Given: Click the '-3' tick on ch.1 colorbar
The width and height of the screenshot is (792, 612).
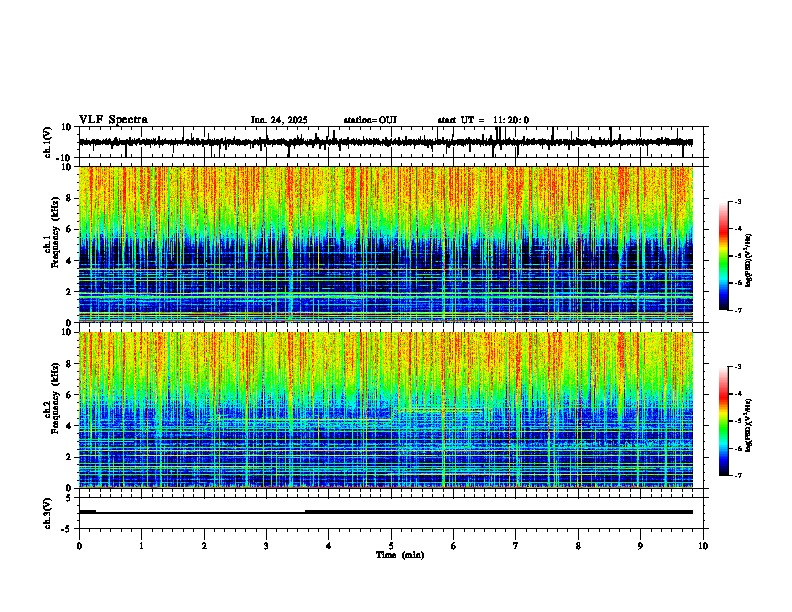Looking at the screenshot, I should coord(737,202).
